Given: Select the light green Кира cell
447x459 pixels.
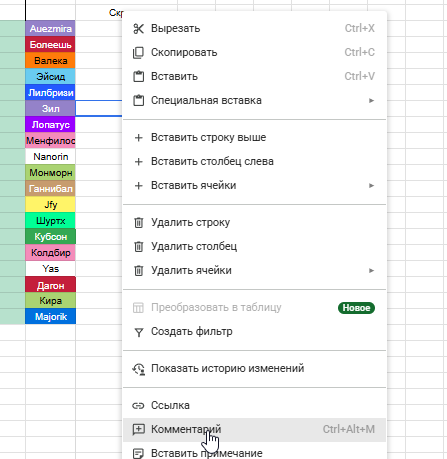Looking at the screenshot, I should (50, 300).
